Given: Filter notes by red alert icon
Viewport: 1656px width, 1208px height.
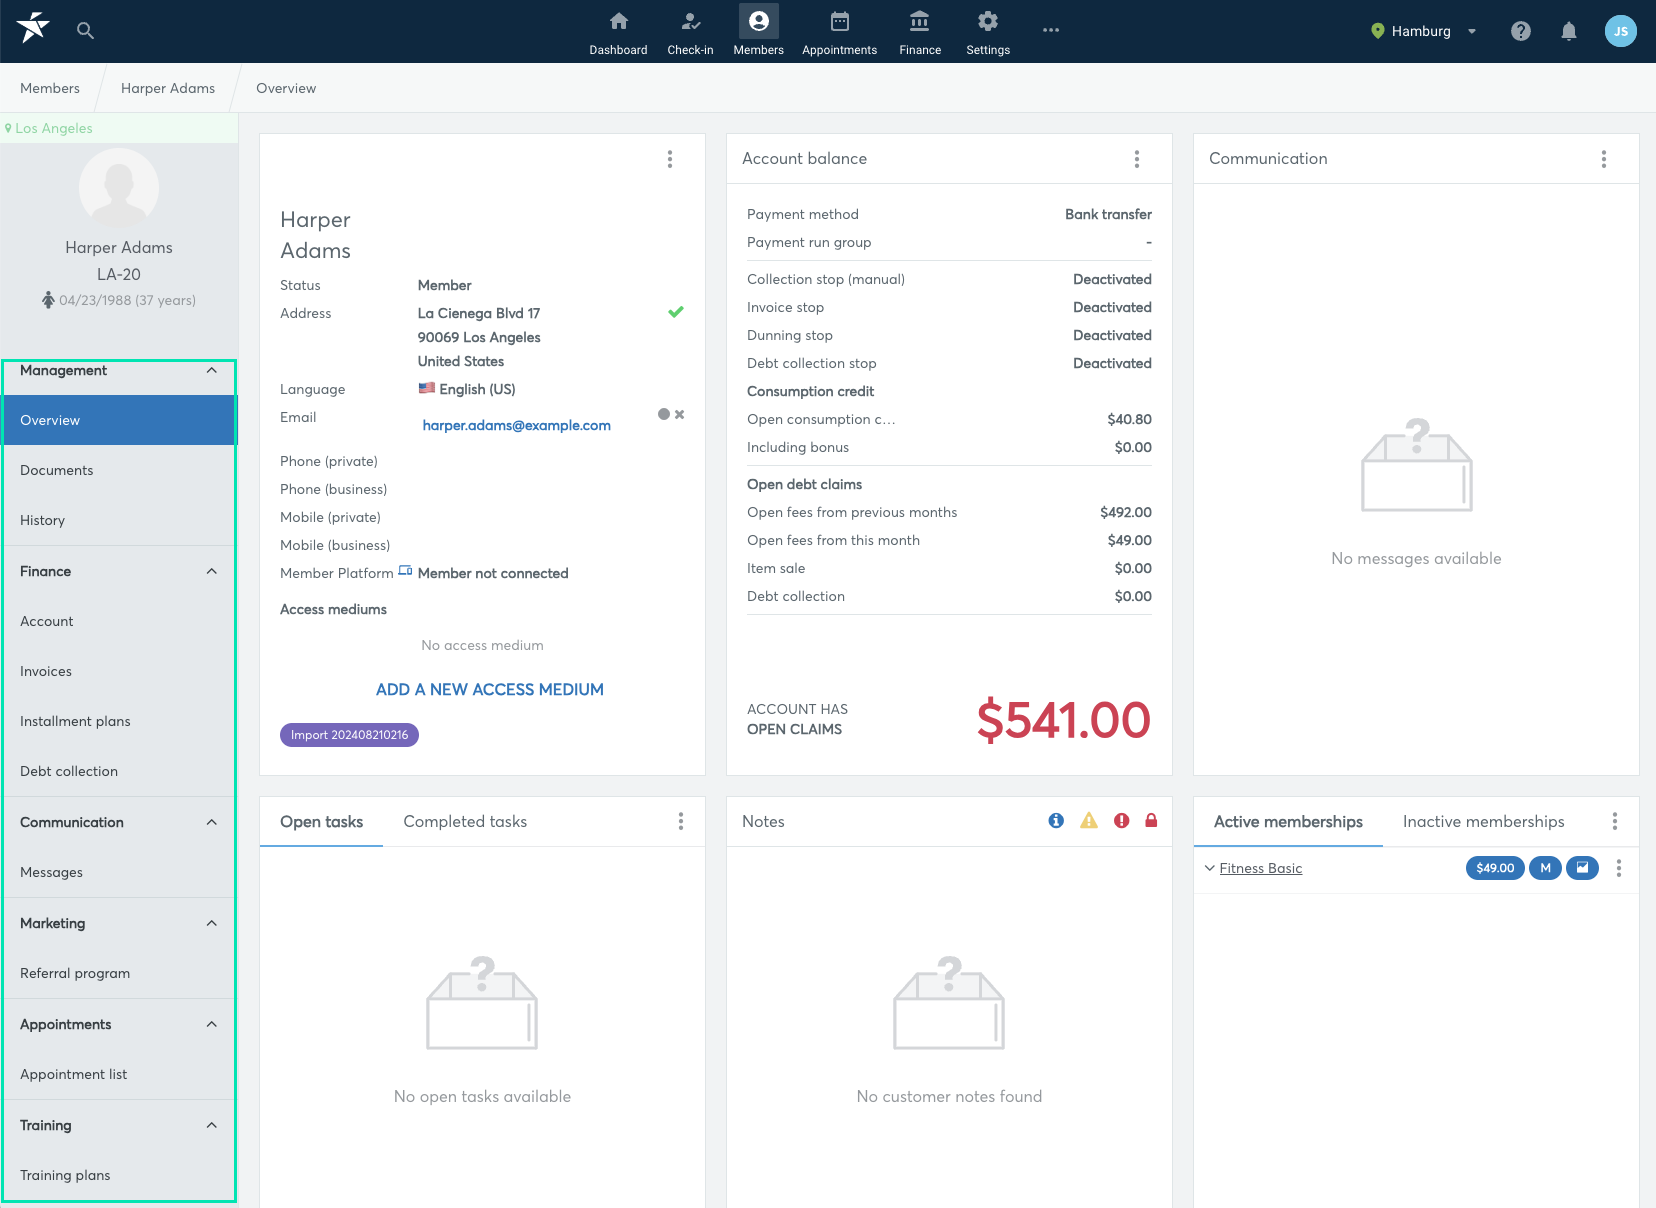Looking at the screenshot, I should click(1121, 820).
